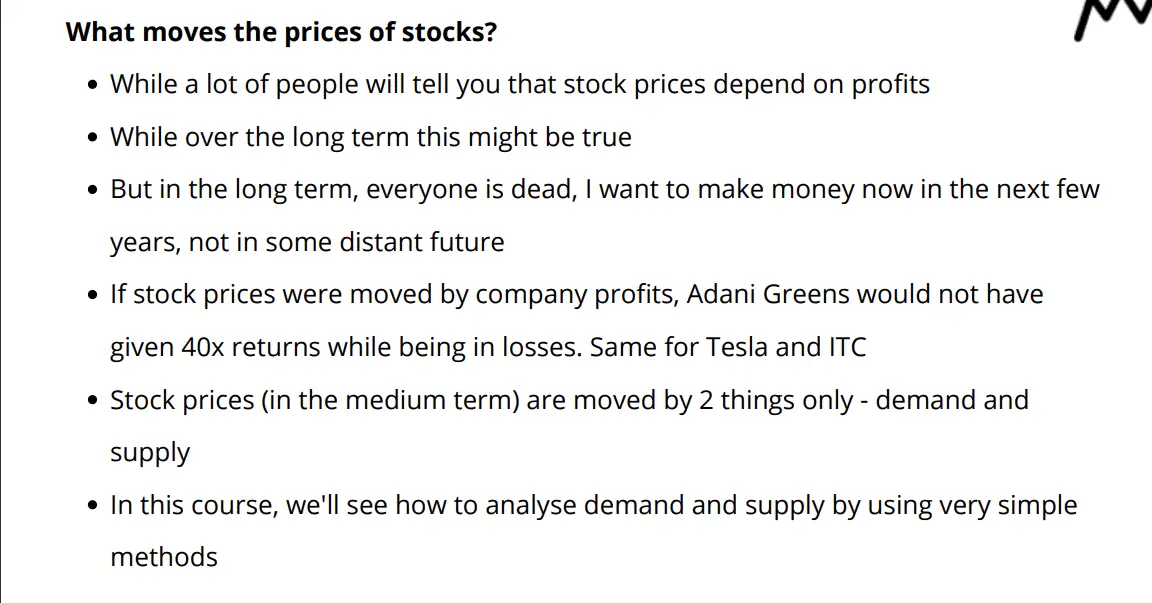
Task: Click the bullet dot before "But in the long term"
Action: 94,190
